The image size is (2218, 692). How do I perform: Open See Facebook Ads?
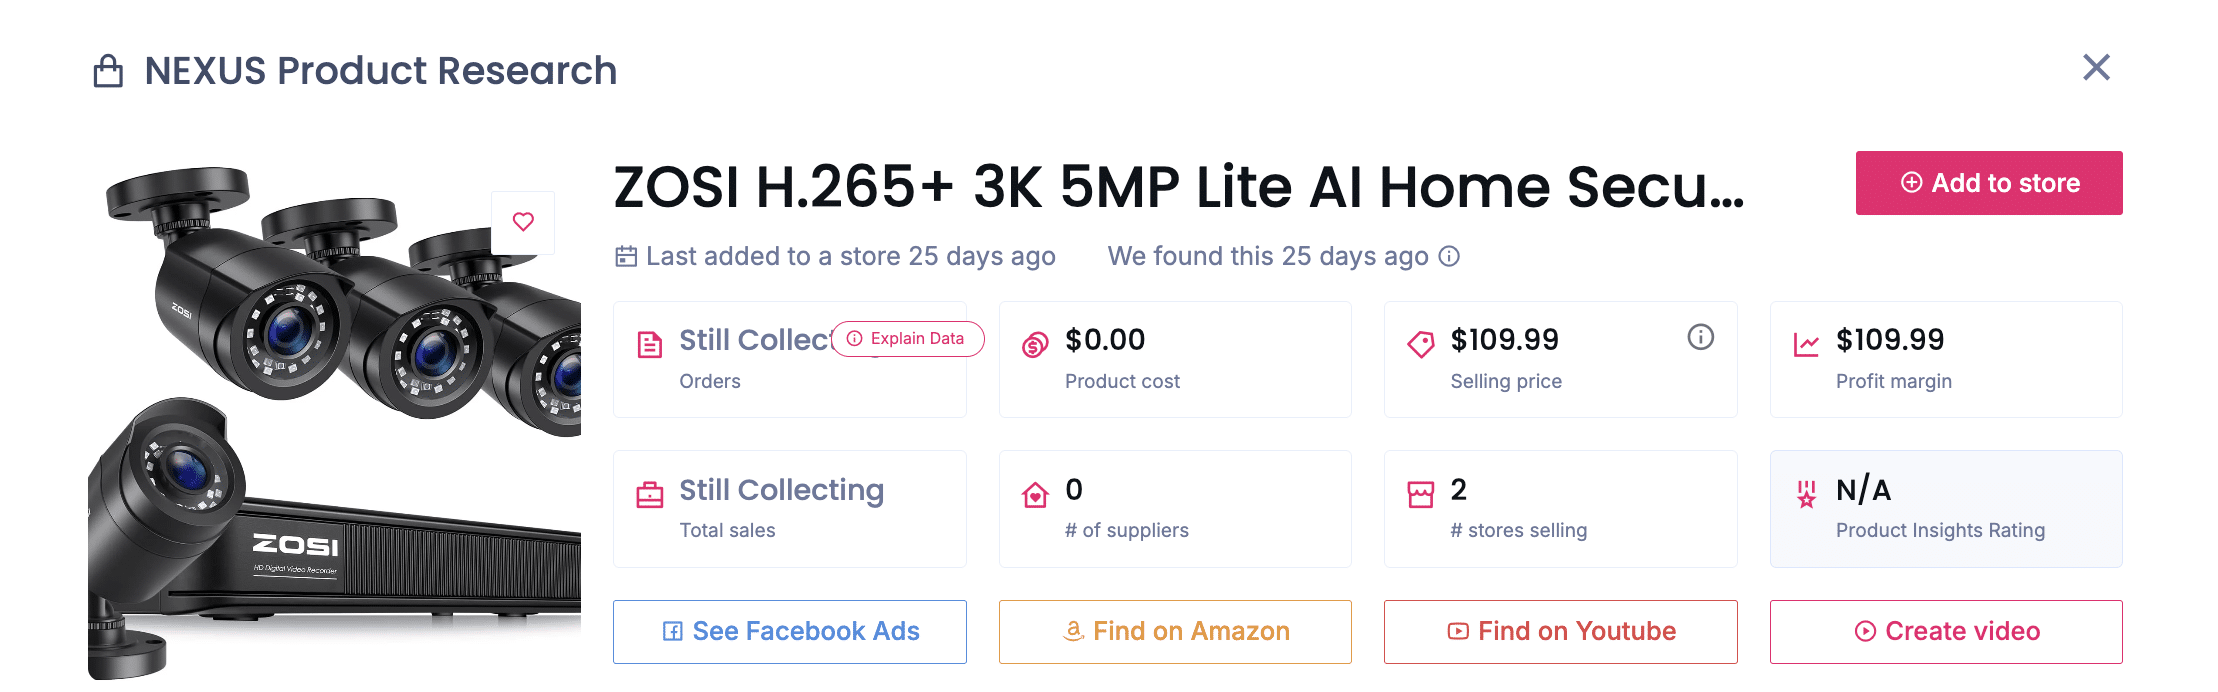tap(789, 631)
